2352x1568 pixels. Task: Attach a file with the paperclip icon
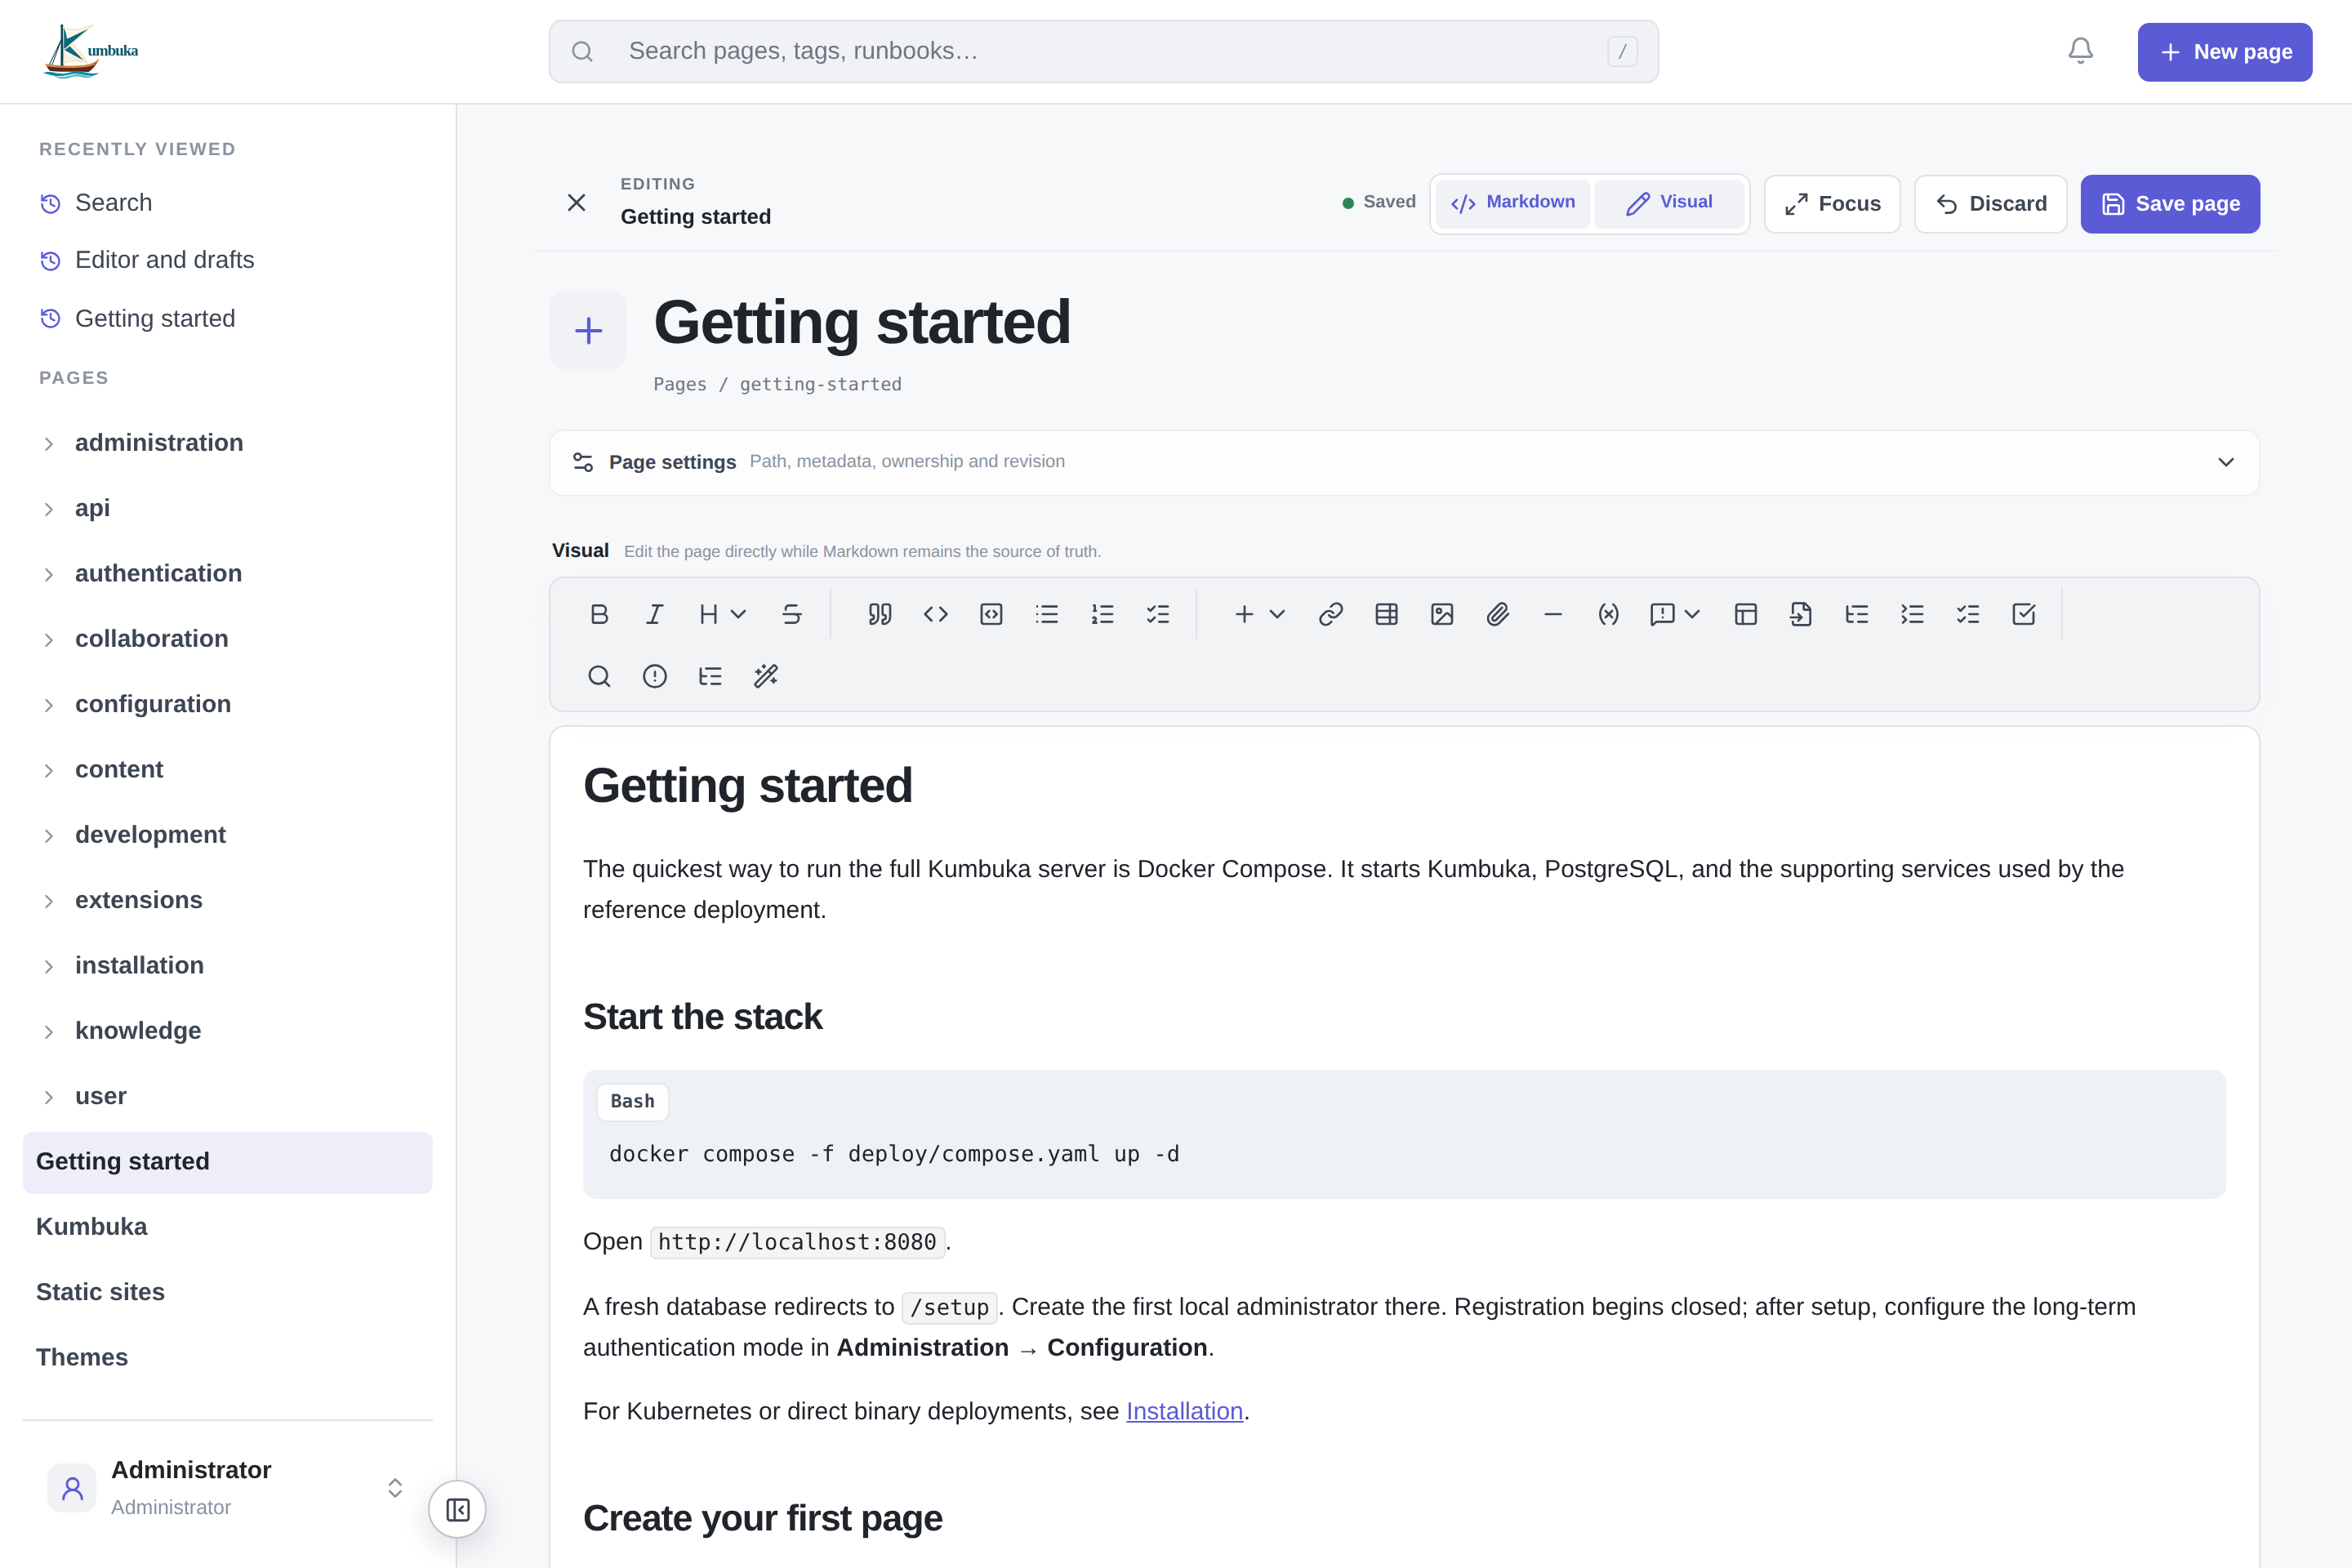click(1497, 614)
